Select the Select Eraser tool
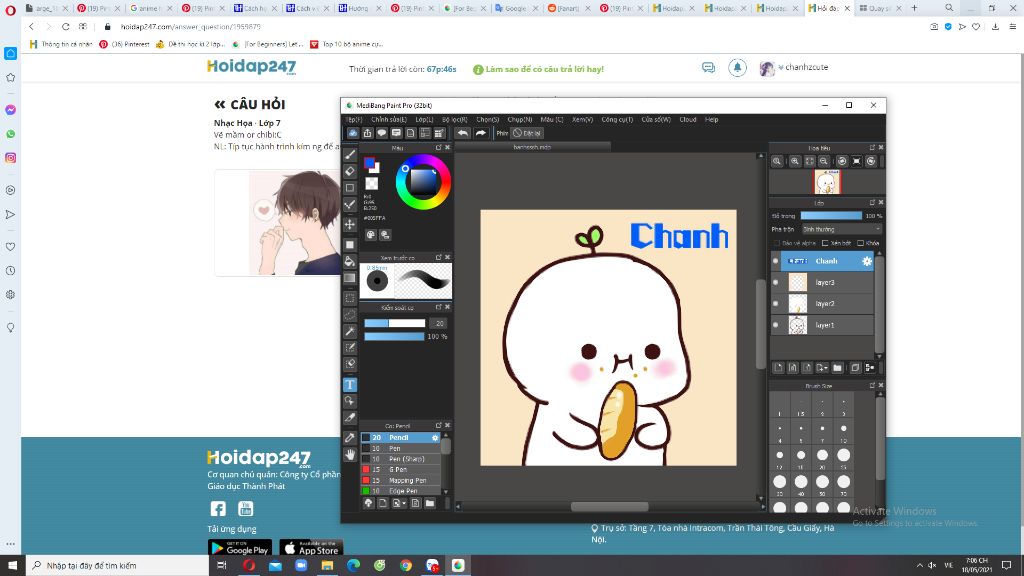 350,364
